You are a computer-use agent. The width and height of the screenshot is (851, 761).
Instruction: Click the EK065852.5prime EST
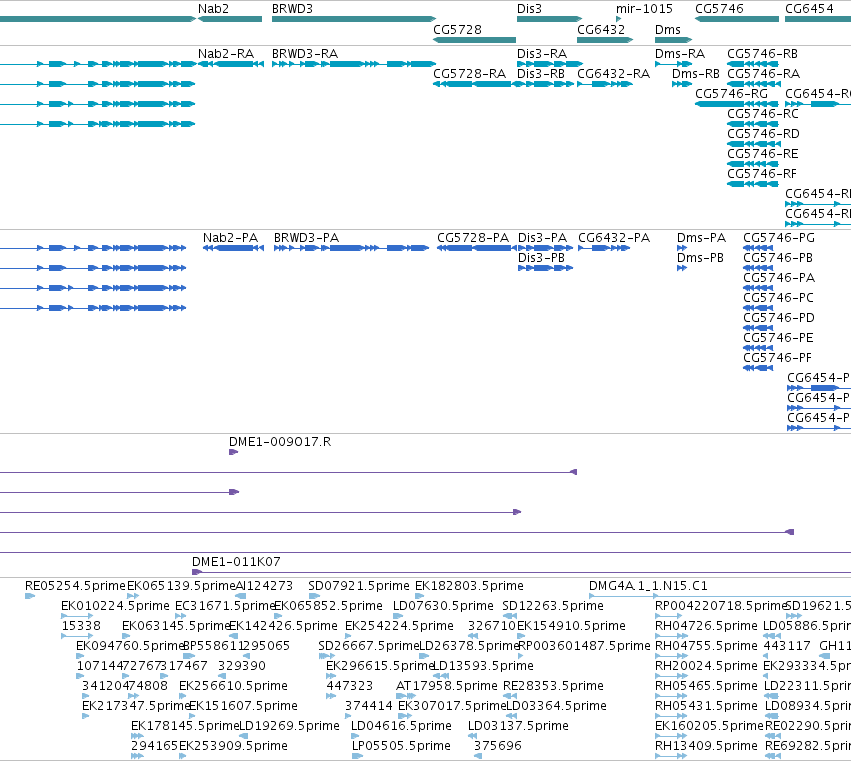click(278, 616)
